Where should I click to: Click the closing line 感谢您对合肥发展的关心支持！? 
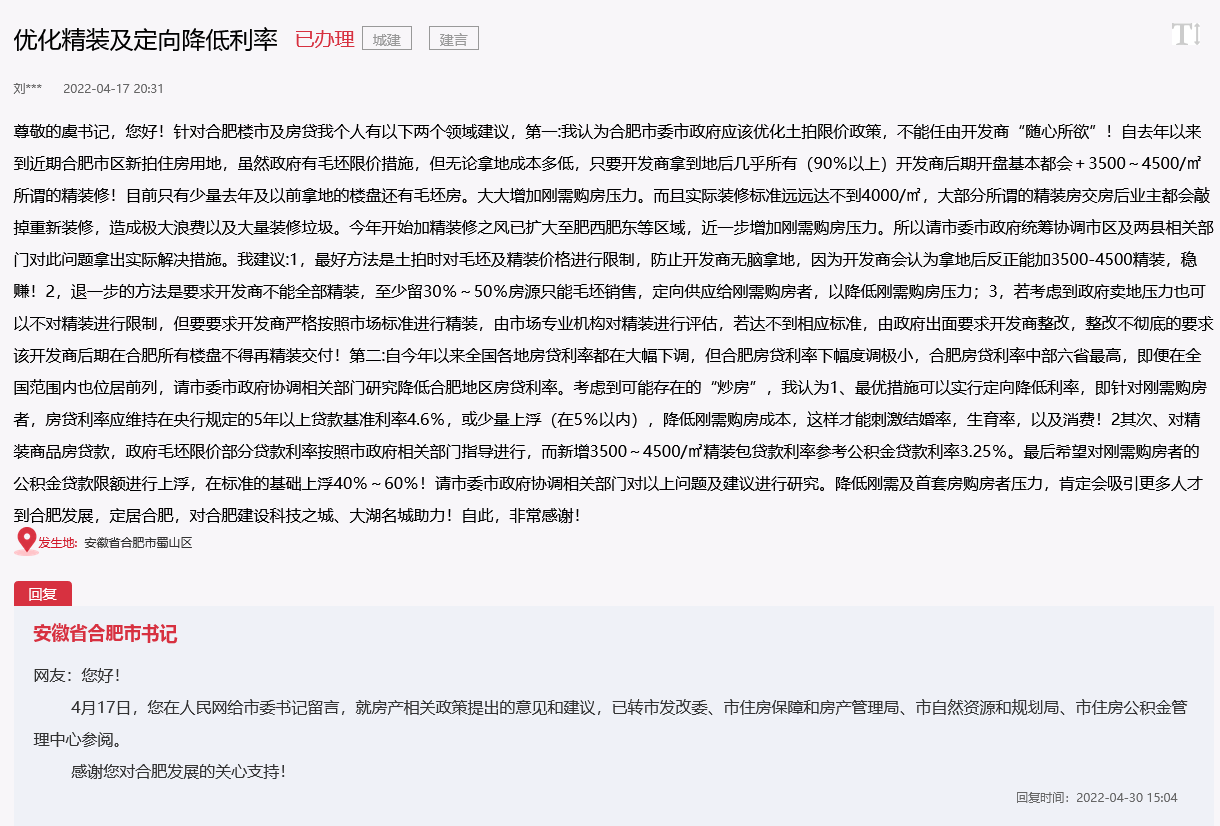click(180, 772)
